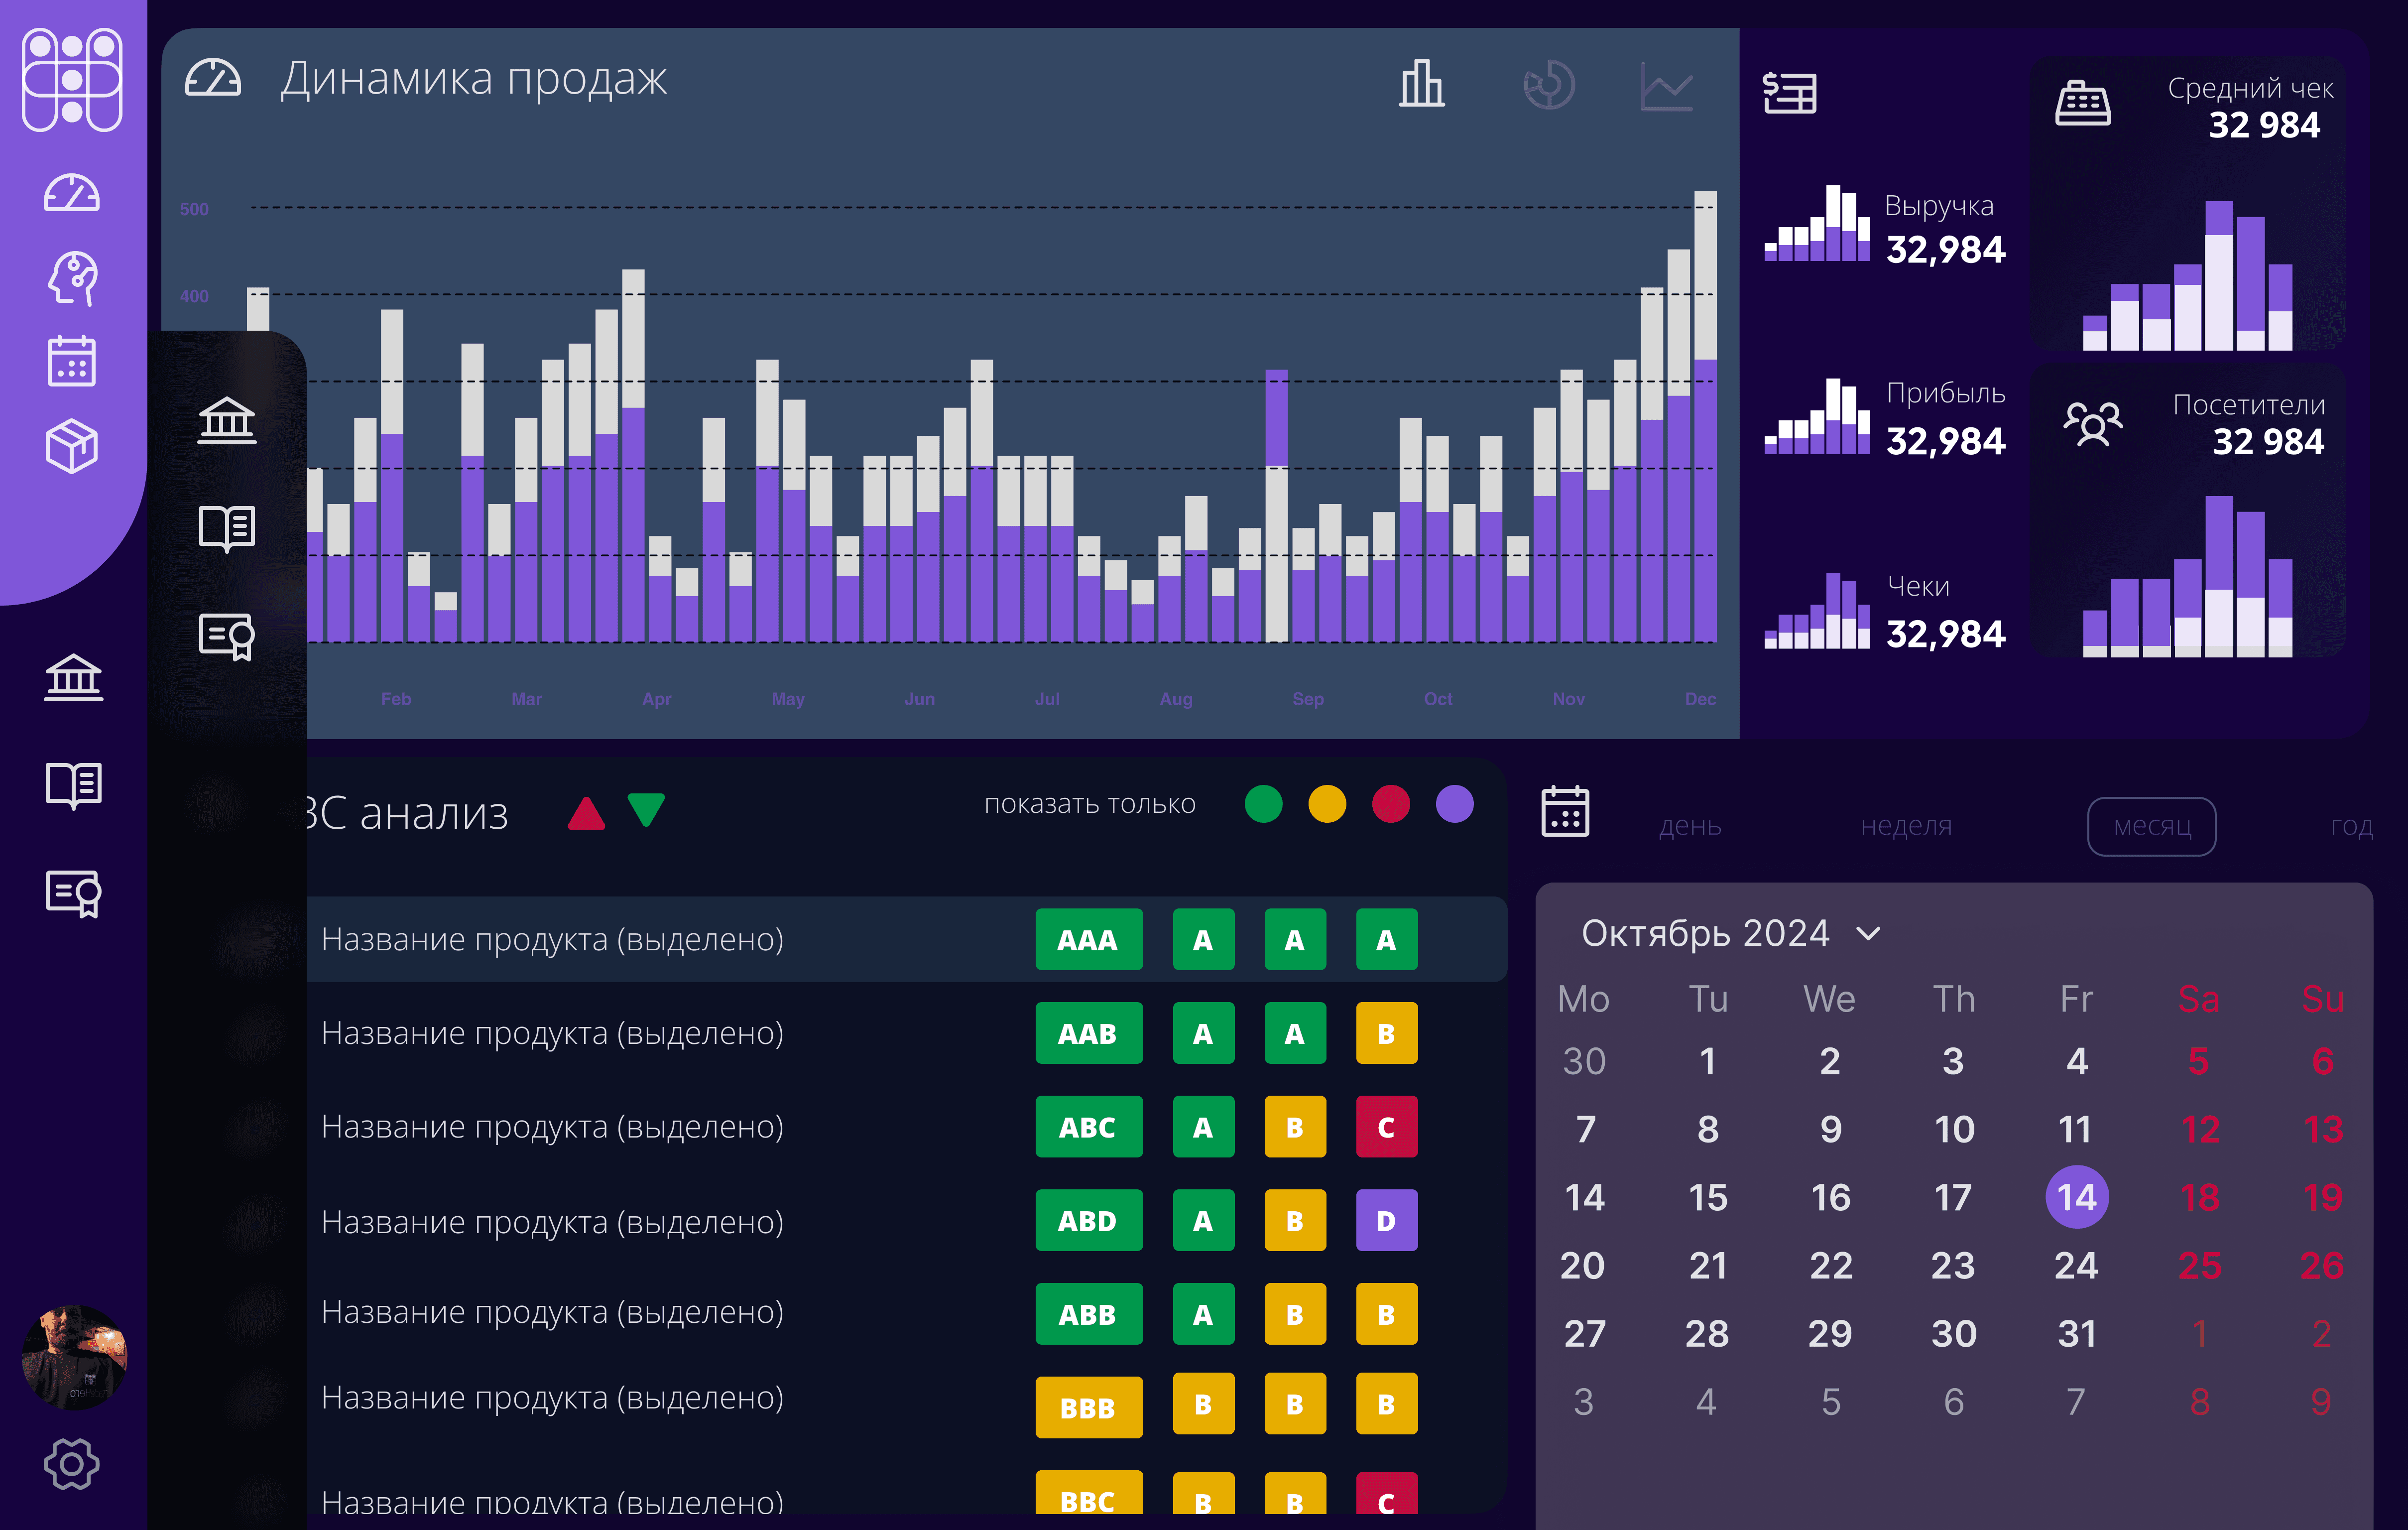This screenshot has height=1530, width=2408.
Task: Select the bar chart view icon
Action: [x=1421, y=84]
